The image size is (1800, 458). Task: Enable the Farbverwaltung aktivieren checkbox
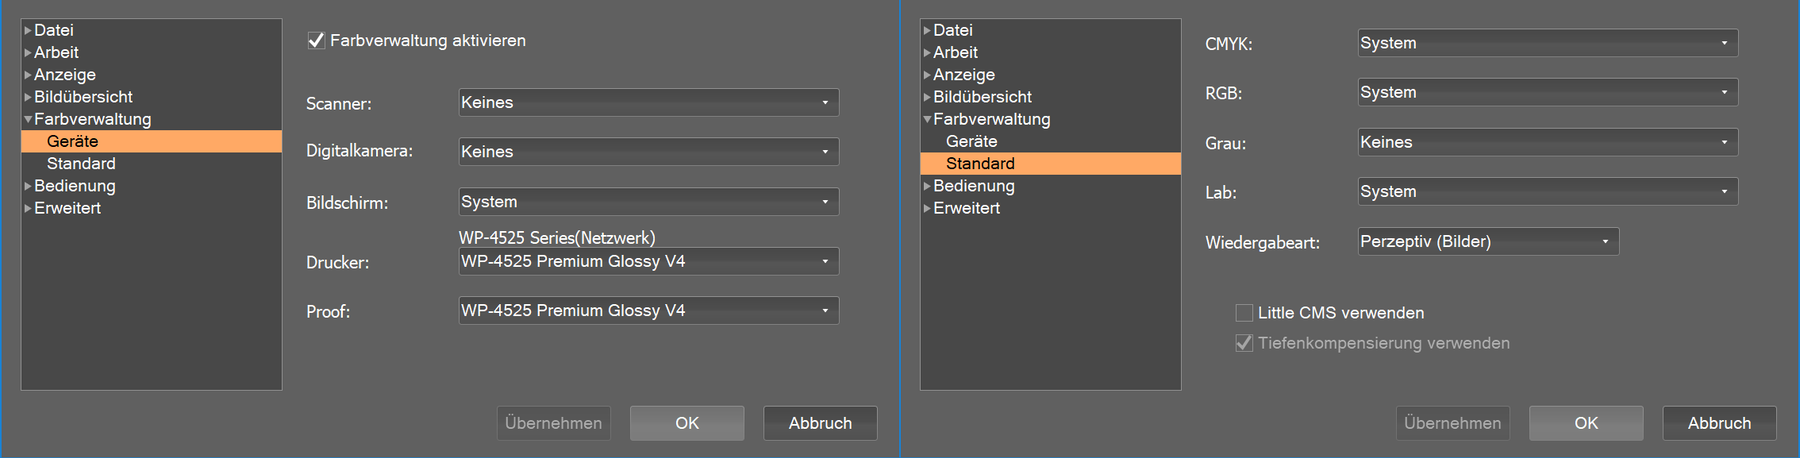(316, 41)
